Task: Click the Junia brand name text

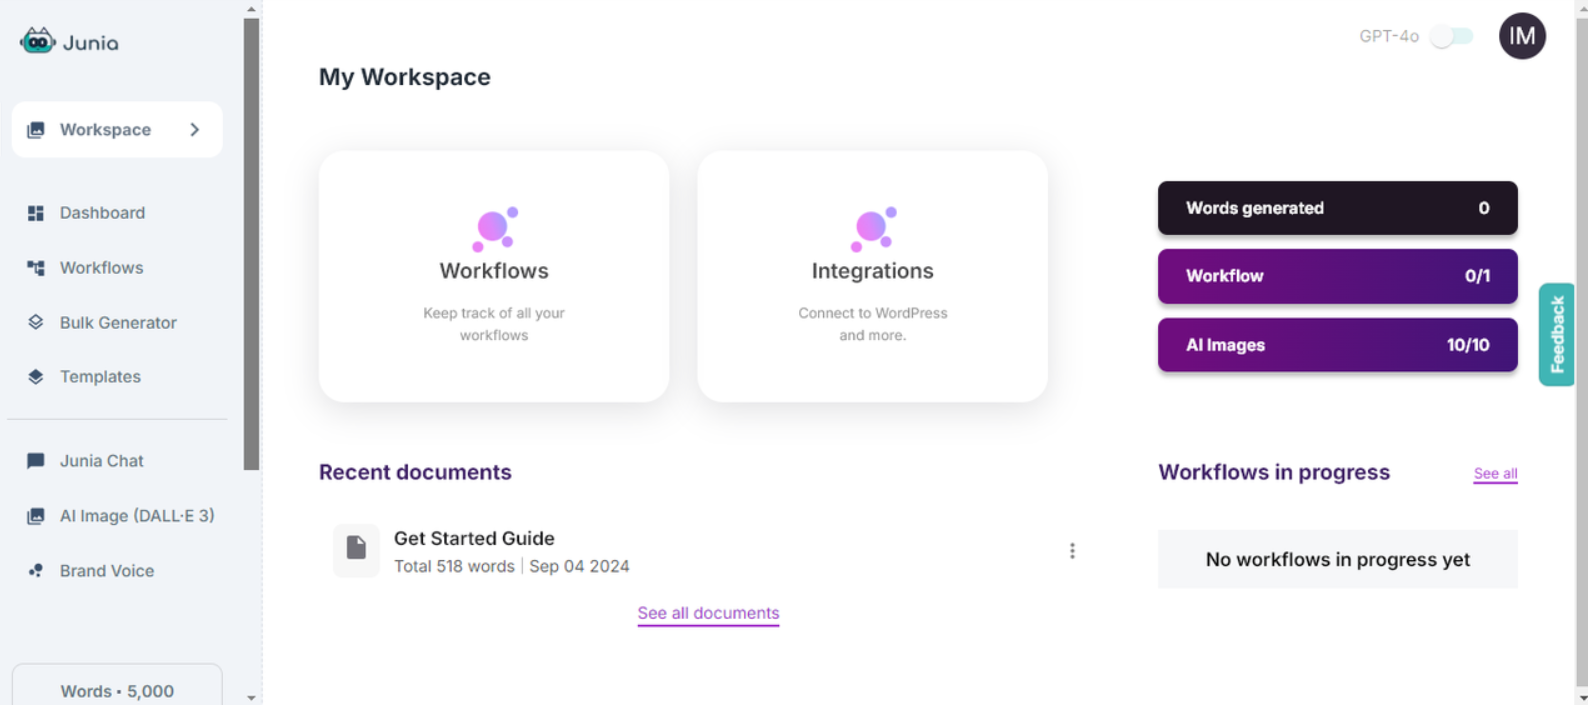Action: point(91,43)
